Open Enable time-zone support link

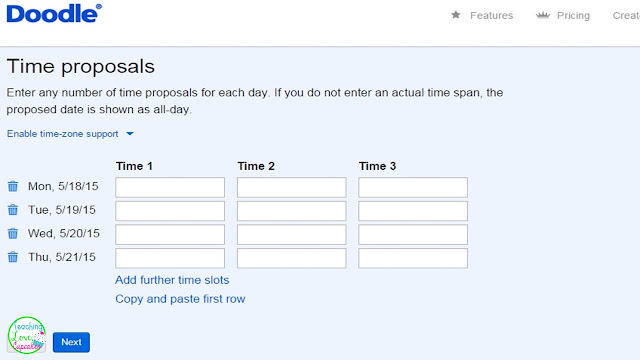62,134
